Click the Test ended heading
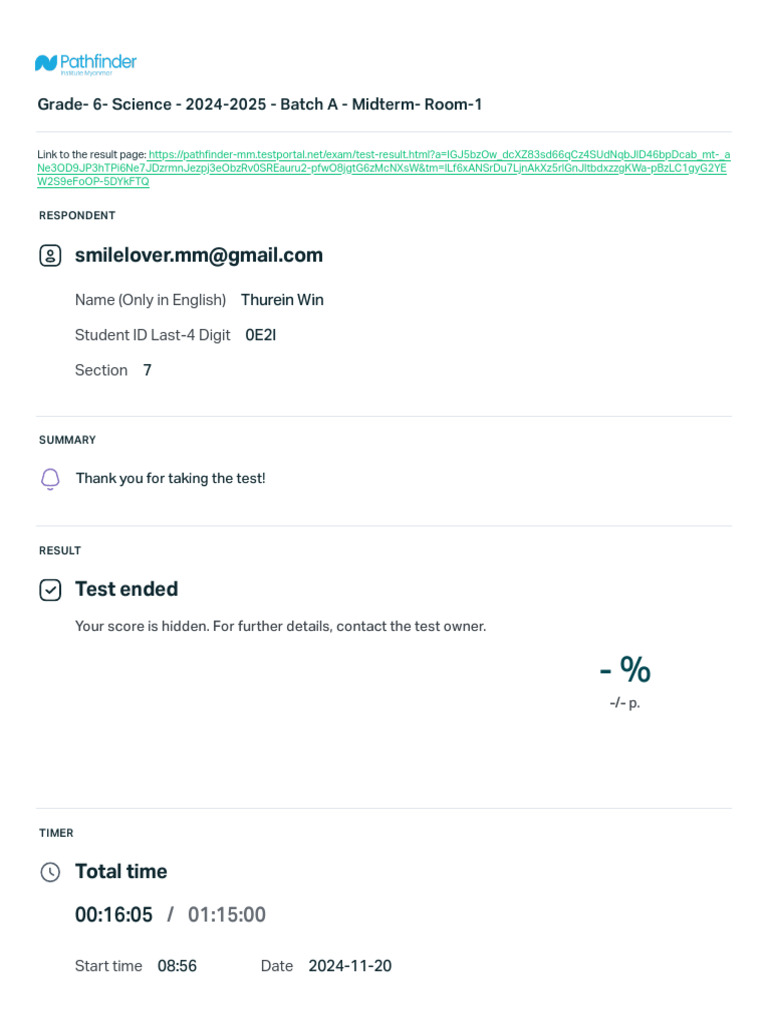The image size is (768, 1024). click(126, 589)
